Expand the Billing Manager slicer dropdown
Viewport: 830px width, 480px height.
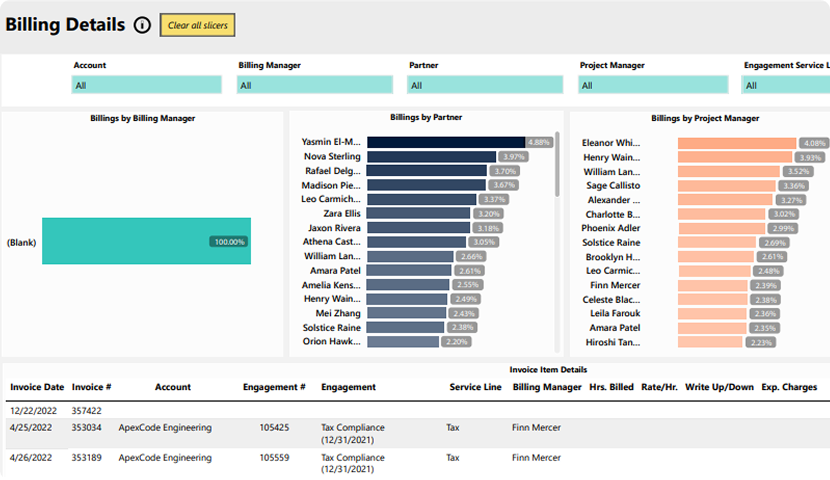316,86
